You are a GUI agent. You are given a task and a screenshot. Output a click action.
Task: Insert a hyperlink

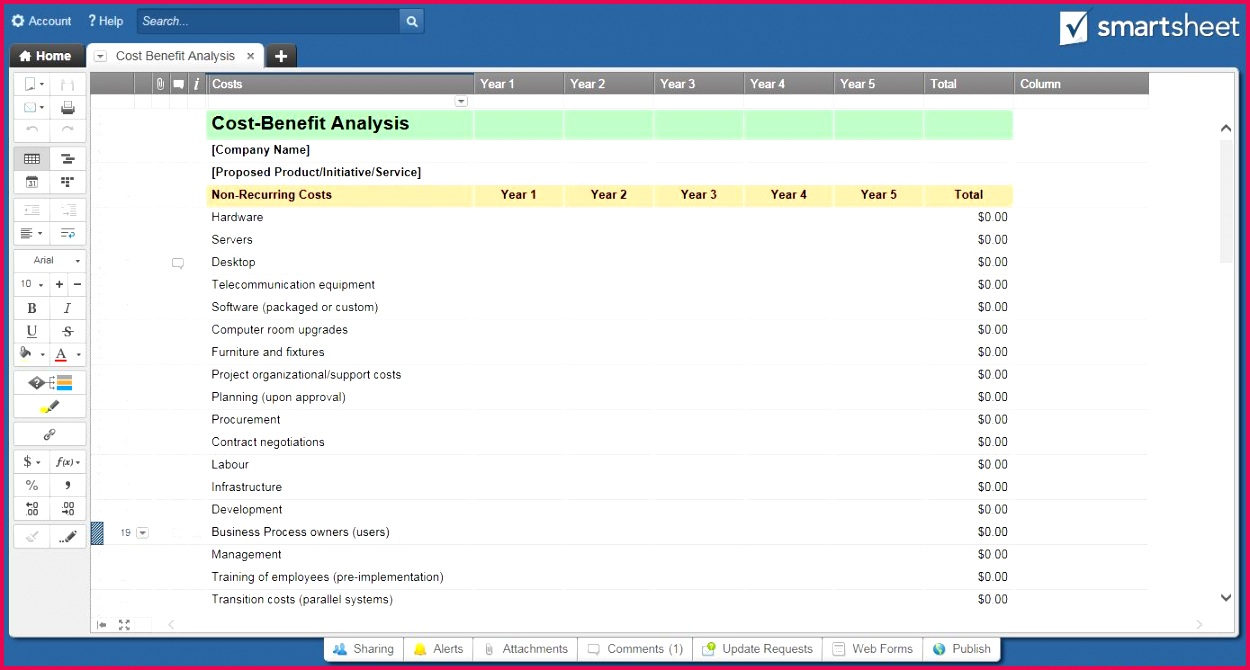[x=49, y=433]
